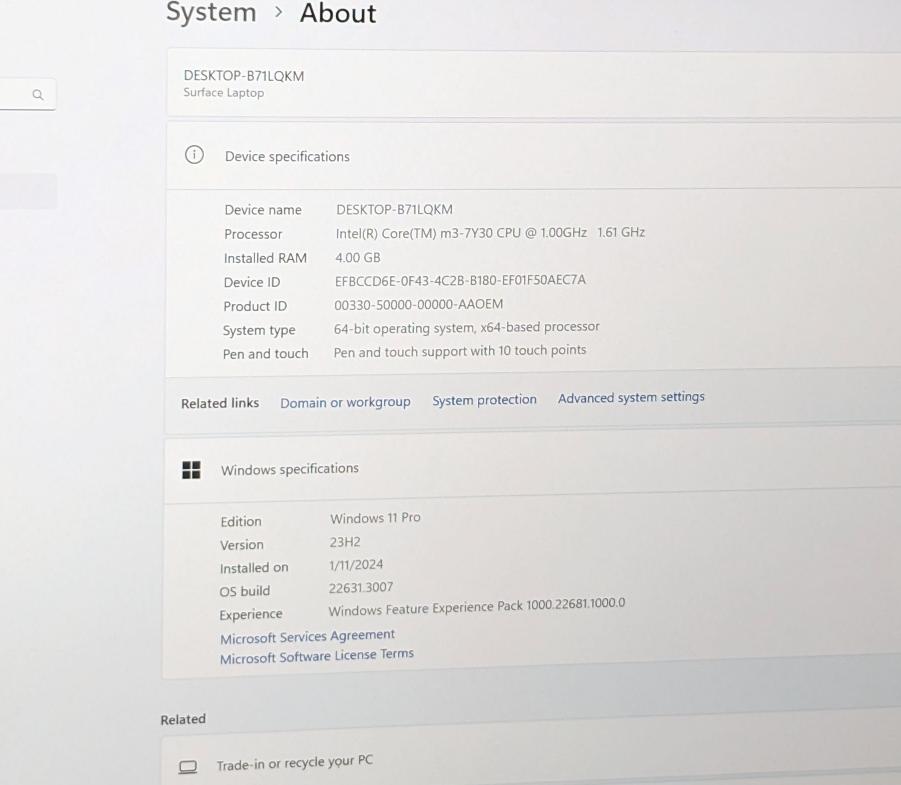
Task: Click the laptop icon beside Trade-in
Action: (188, 767)
